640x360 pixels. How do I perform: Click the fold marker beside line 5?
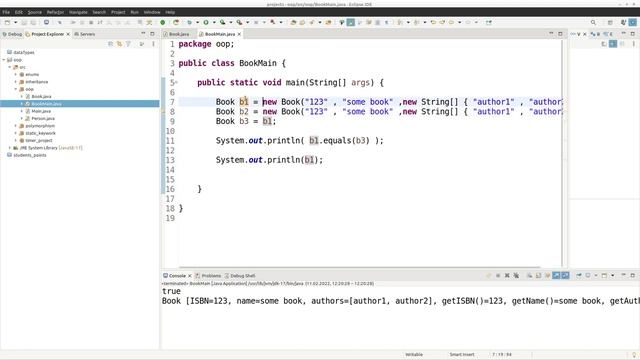(177, 82)
